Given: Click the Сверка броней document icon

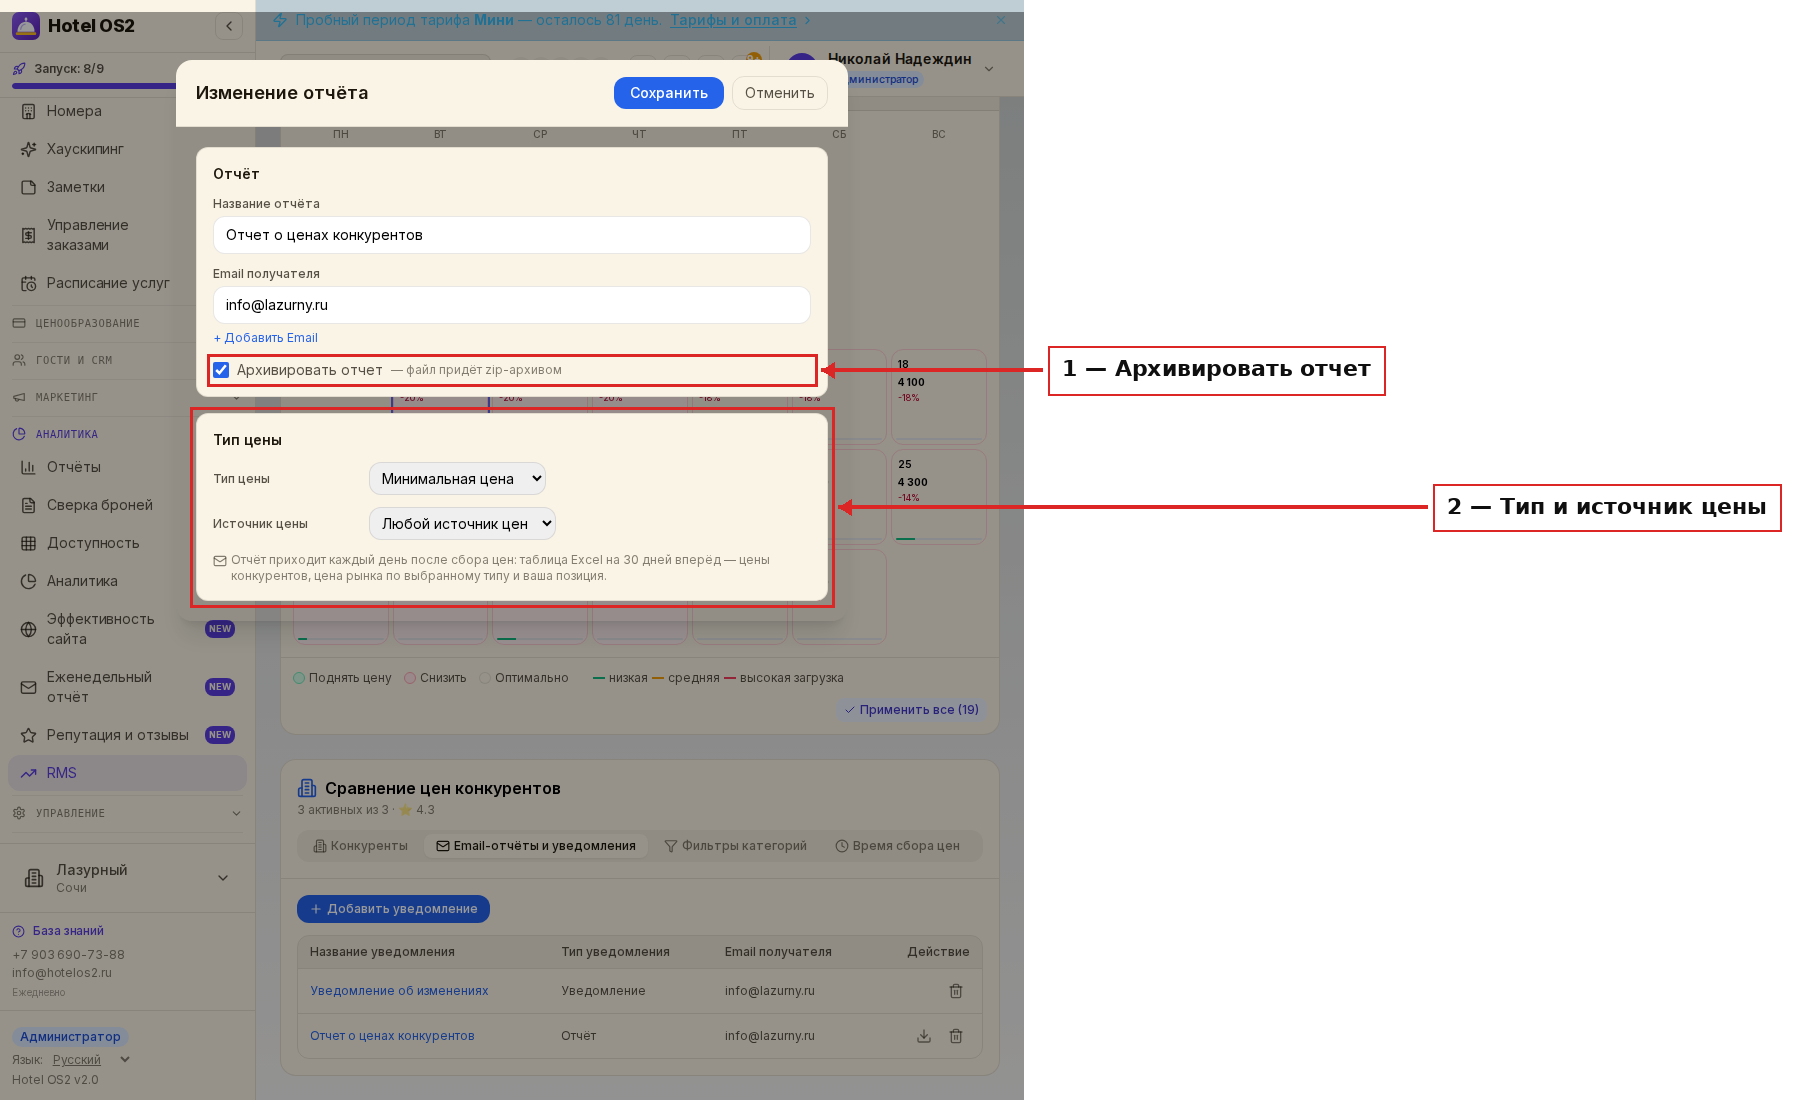Looking at the screenshot, I should [x=29, y=505].
